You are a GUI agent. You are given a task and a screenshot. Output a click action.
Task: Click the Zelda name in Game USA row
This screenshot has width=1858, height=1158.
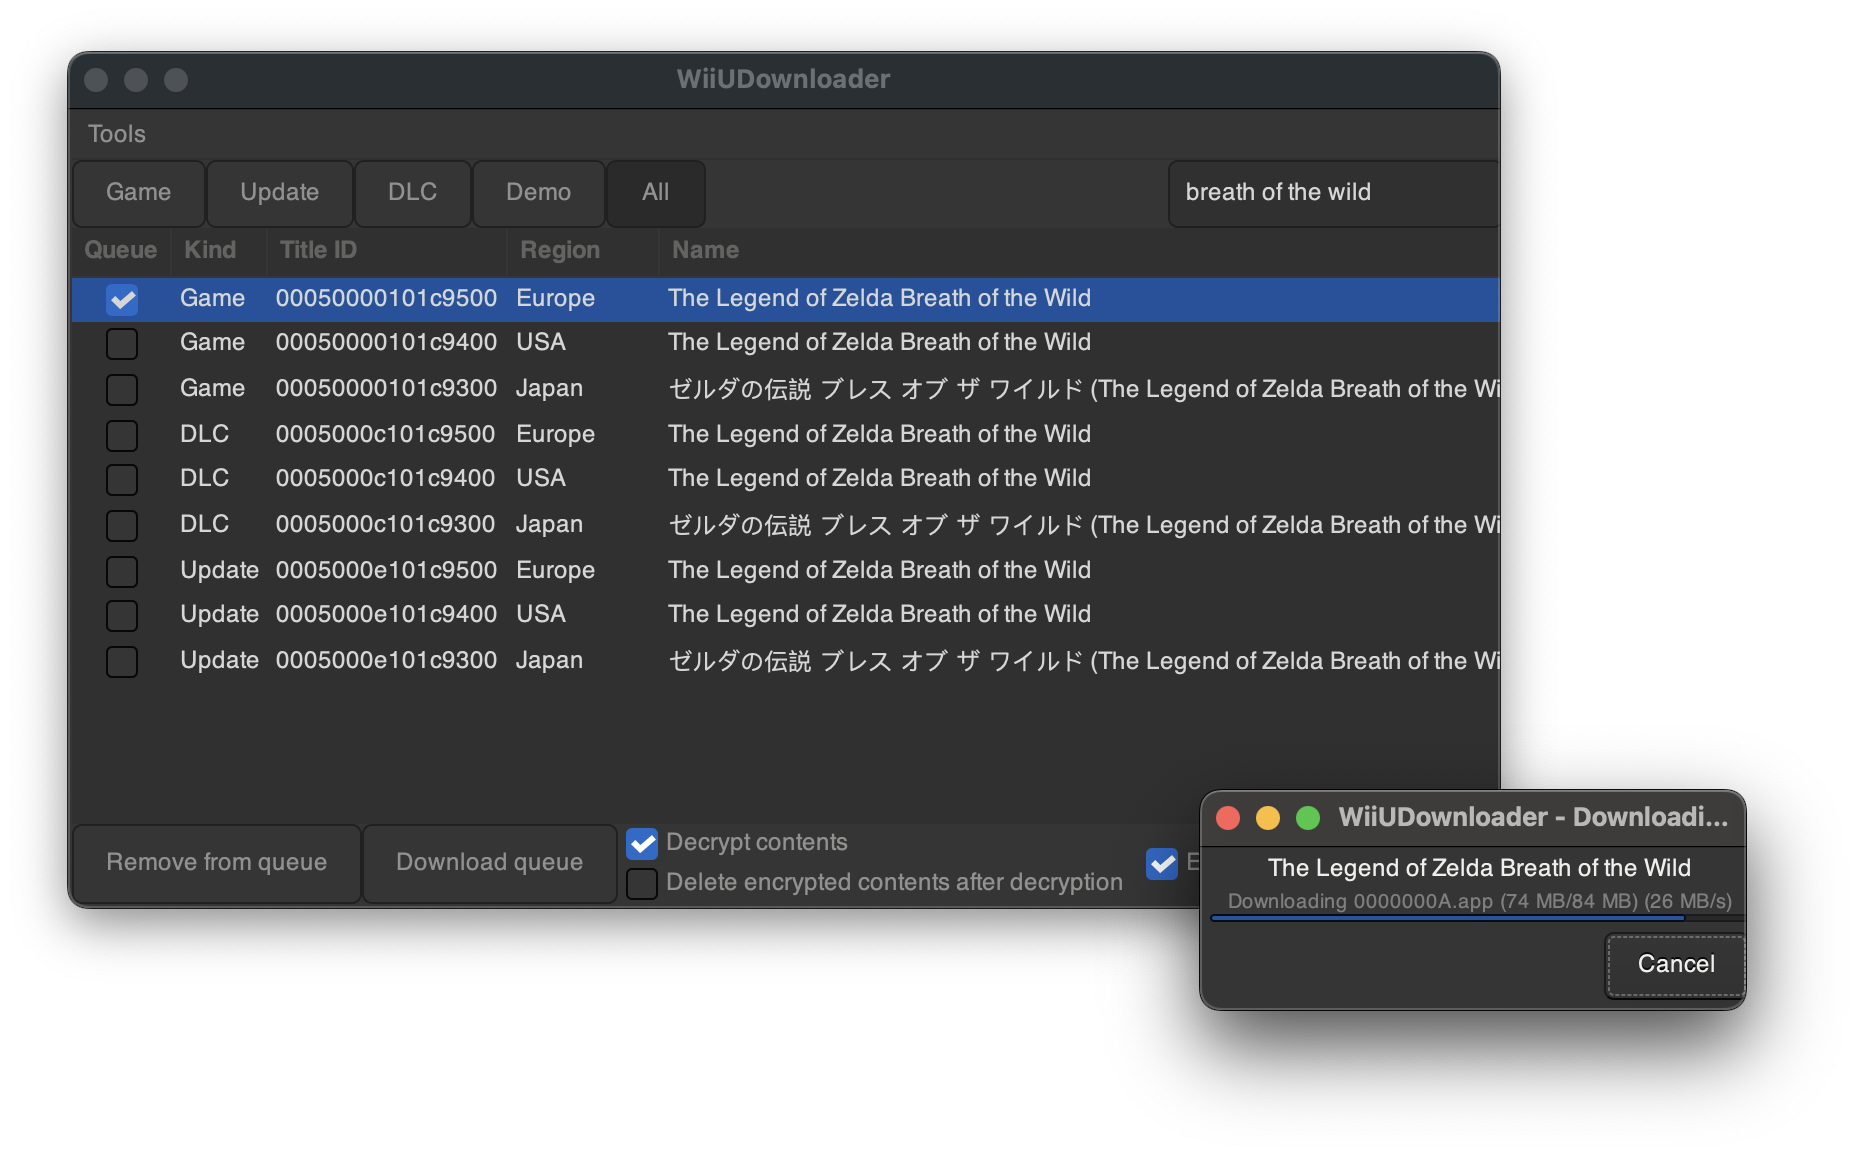[x=879, y=342]
